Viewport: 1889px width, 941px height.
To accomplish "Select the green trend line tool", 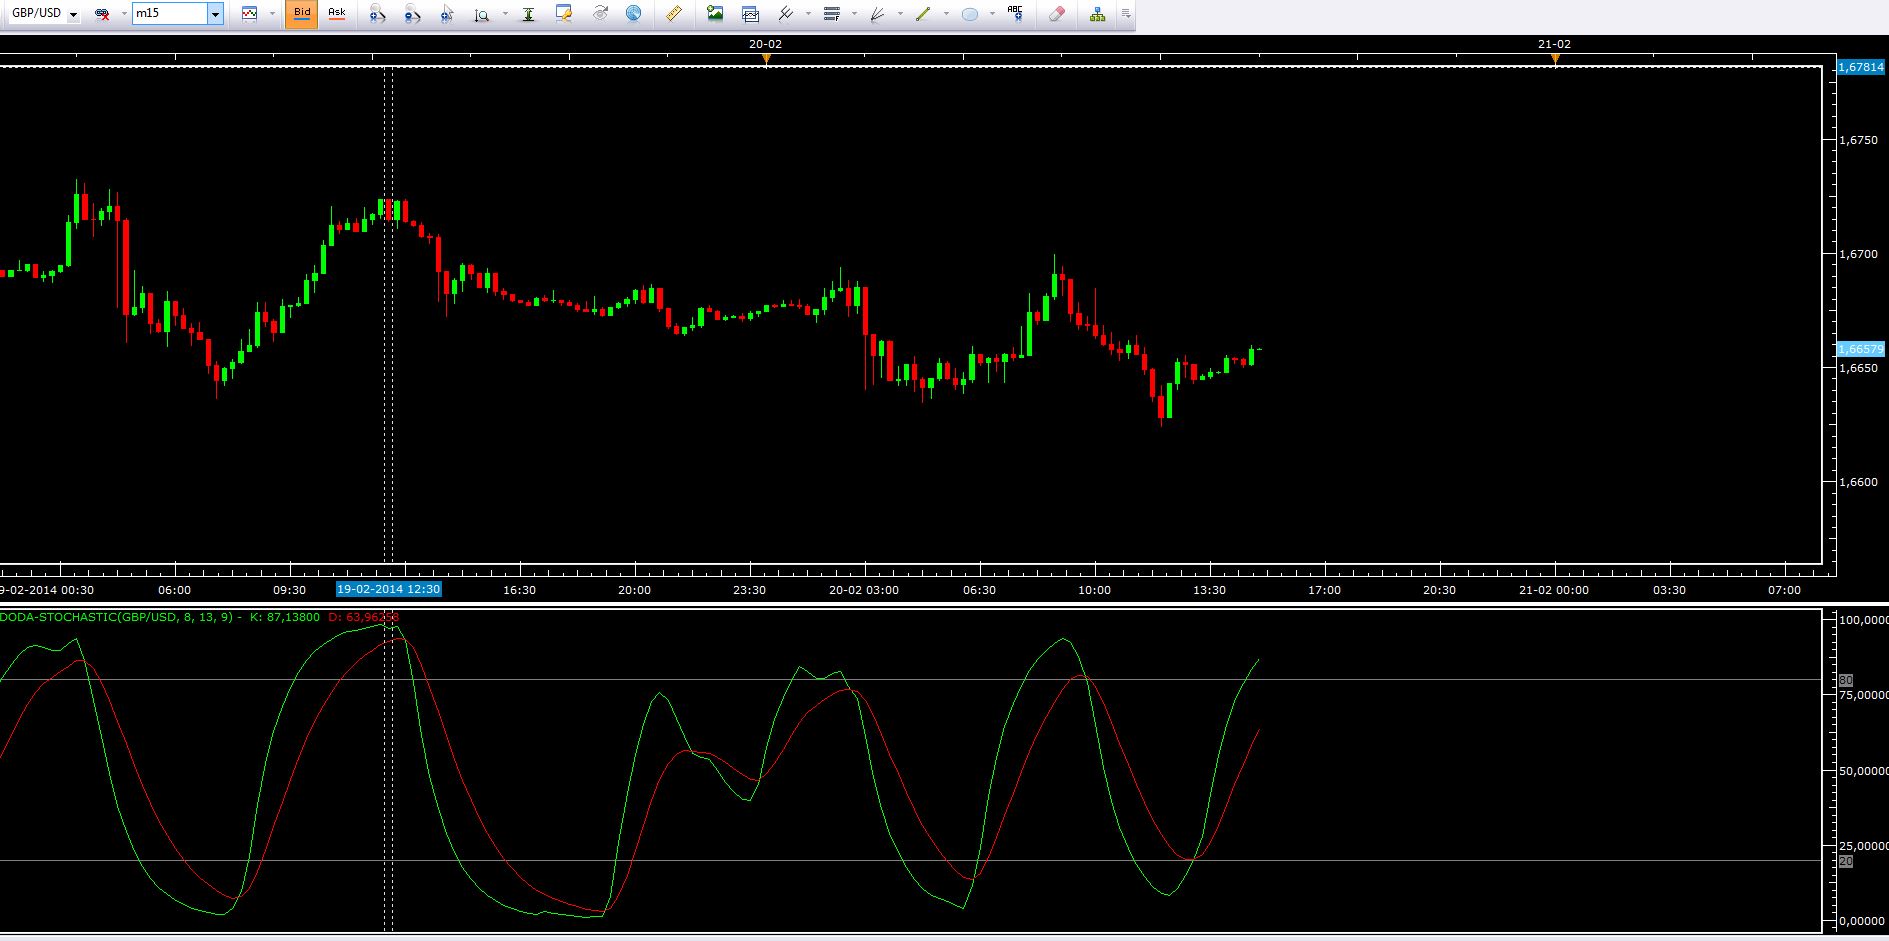I will [x=923, y=14].
